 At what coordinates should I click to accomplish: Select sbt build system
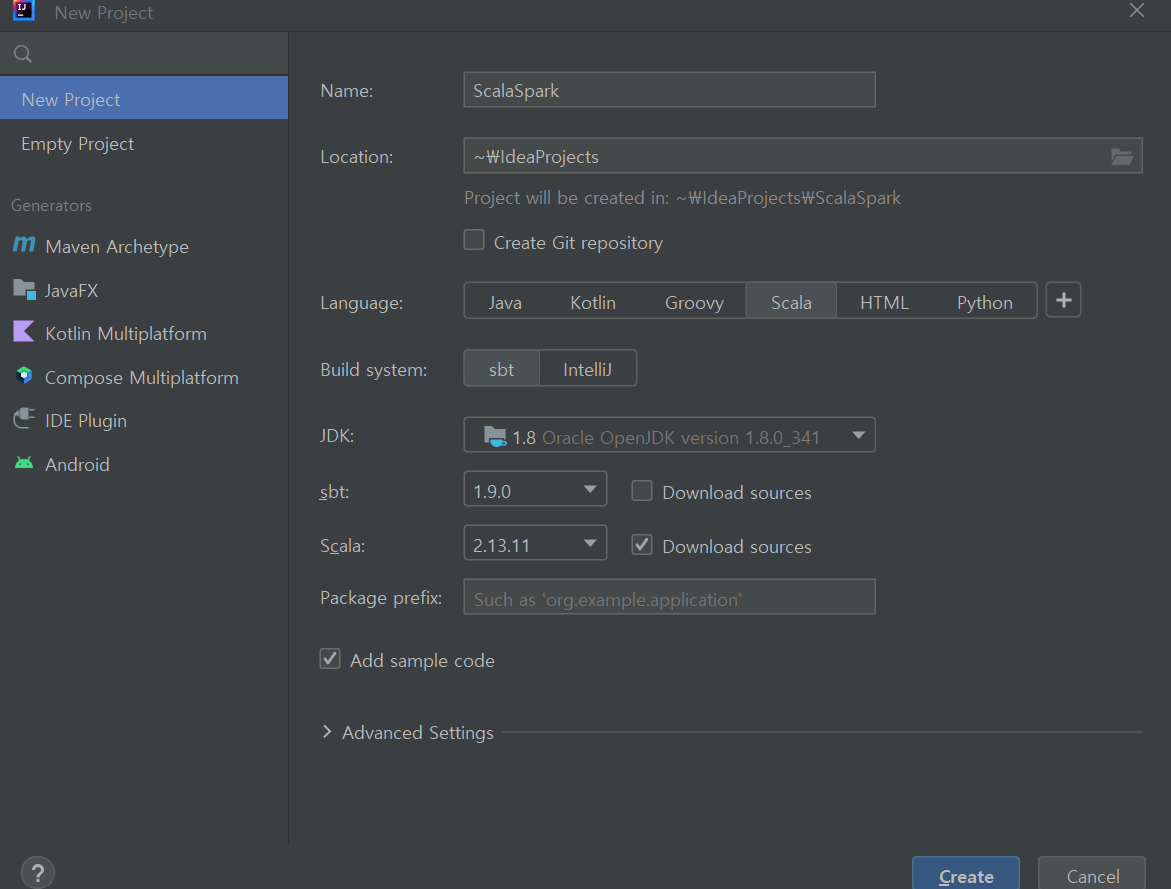(x=501, y=369)
